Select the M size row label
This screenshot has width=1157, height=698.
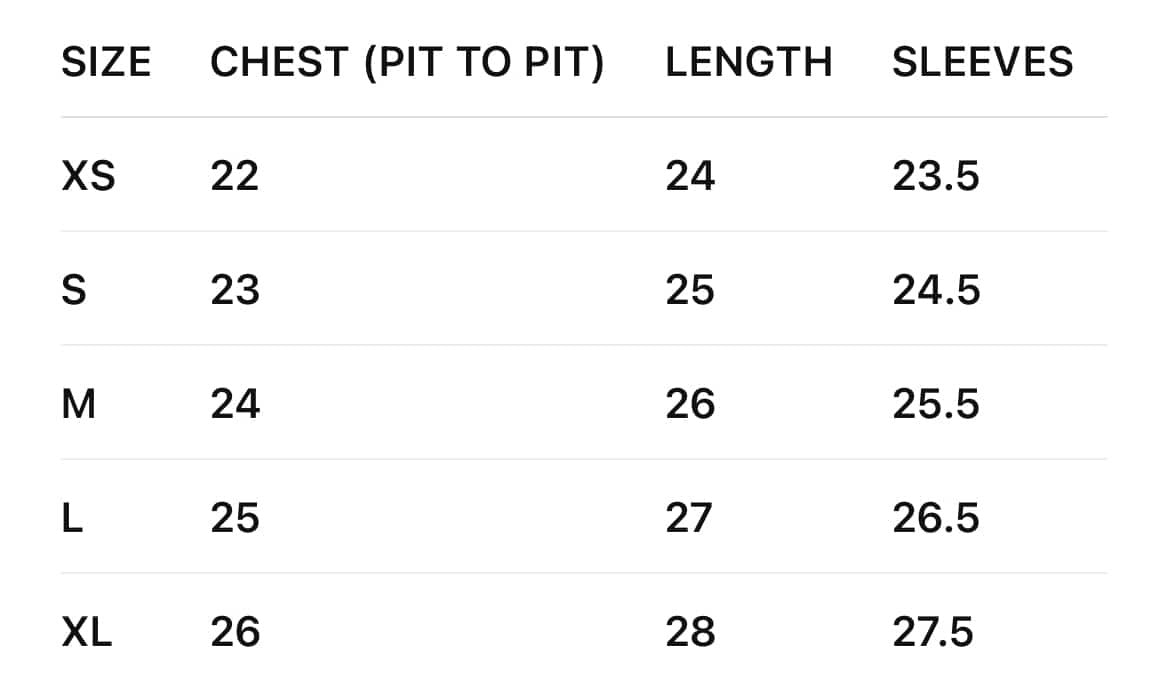(x=78, y=405)
